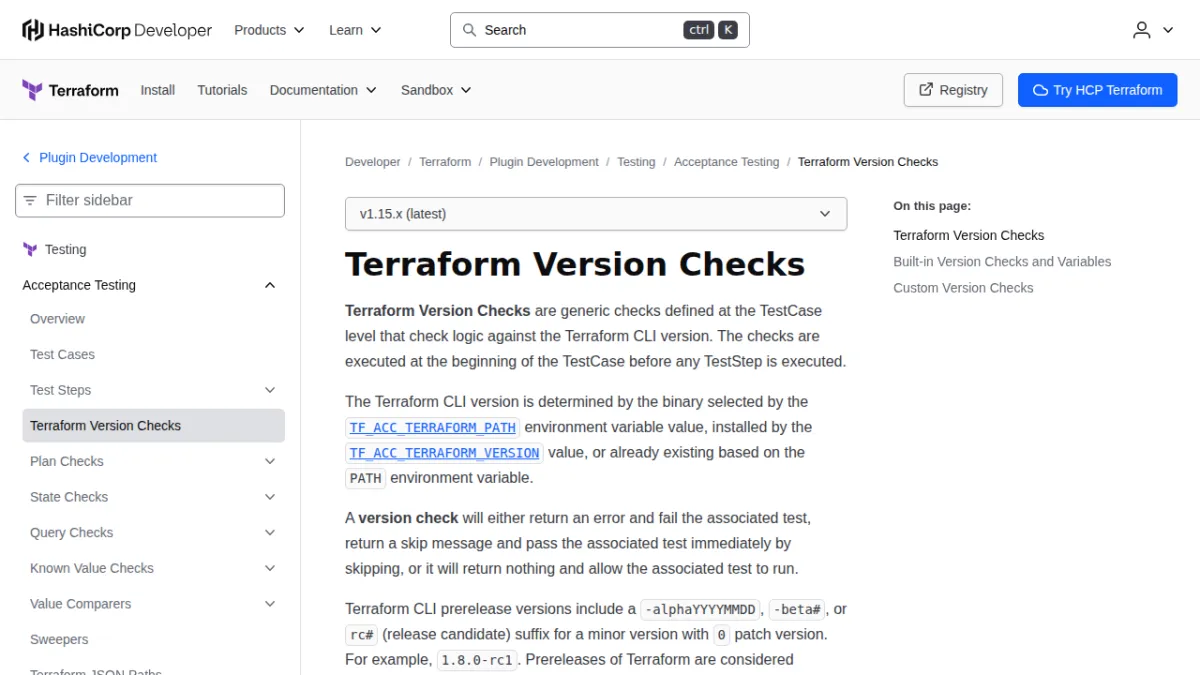Jump to Terraform Version Checks in page outline
The width and height of the screenshot is (1200, 675).
coord(968,236)
